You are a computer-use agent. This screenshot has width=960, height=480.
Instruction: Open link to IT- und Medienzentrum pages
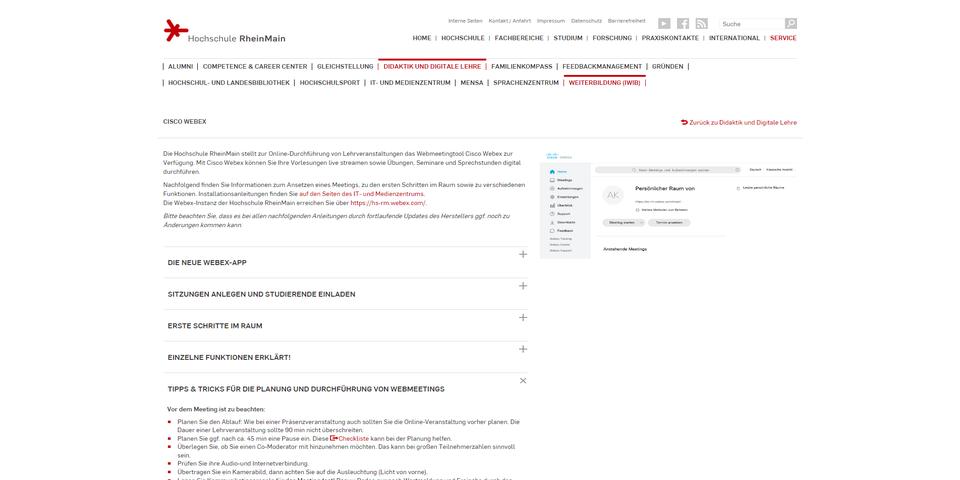pyautogui.click(x=362, y=193)
